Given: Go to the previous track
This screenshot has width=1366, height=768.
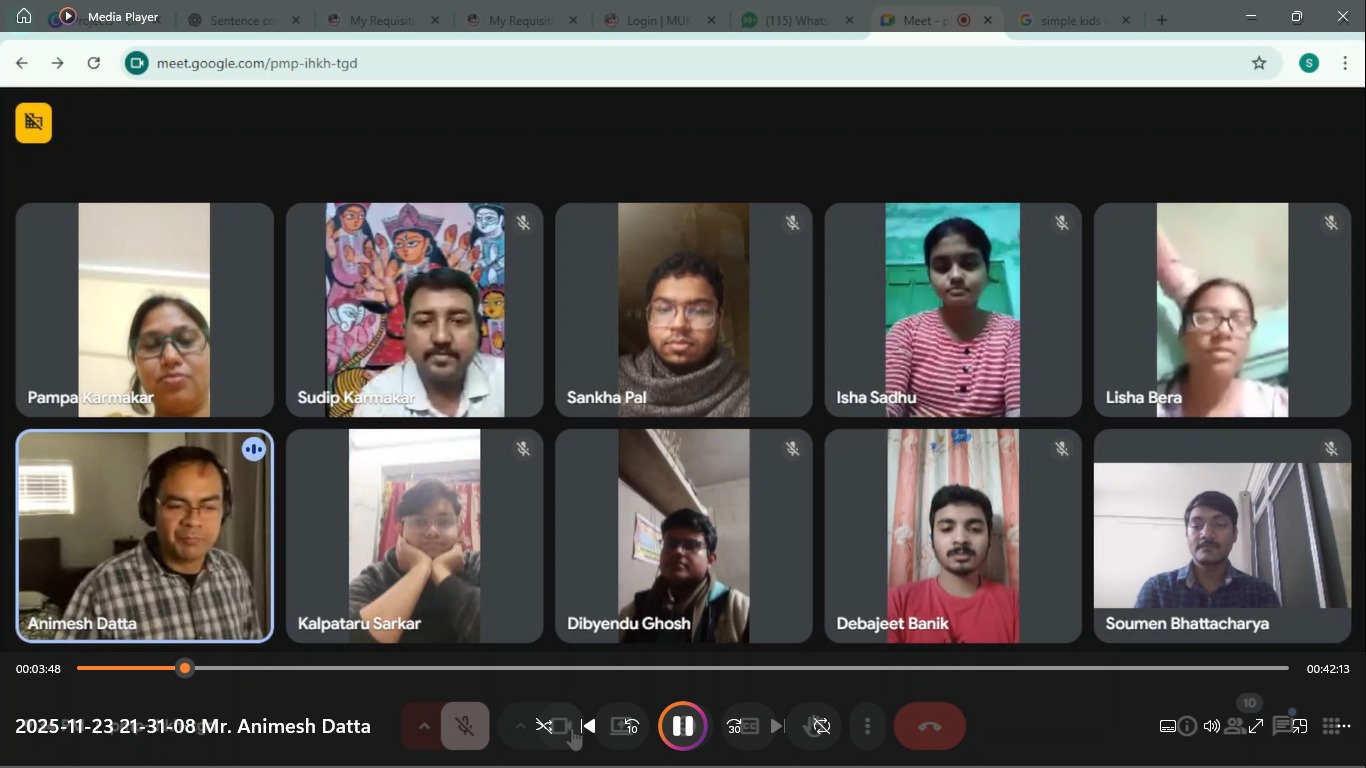Looking at the screenshot, I should click(x=588, y=726).
